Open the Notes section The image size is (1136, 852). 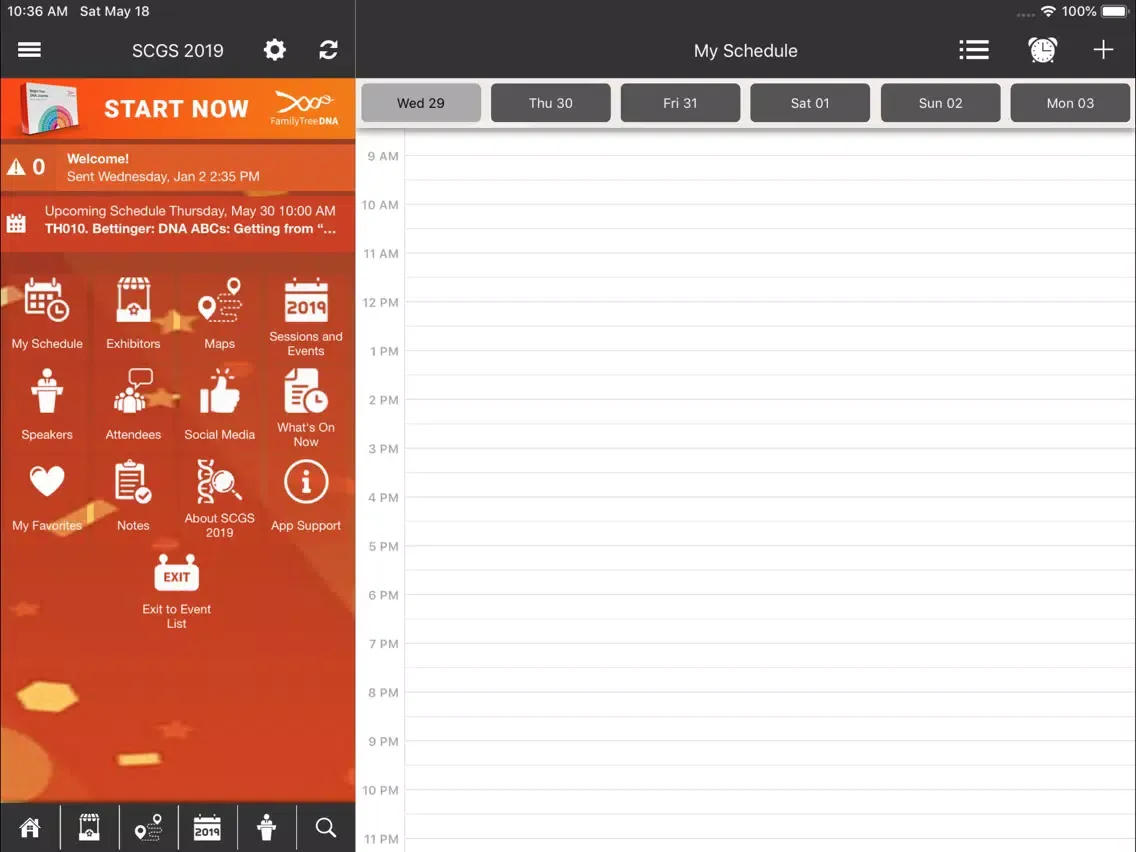point(133,496)
